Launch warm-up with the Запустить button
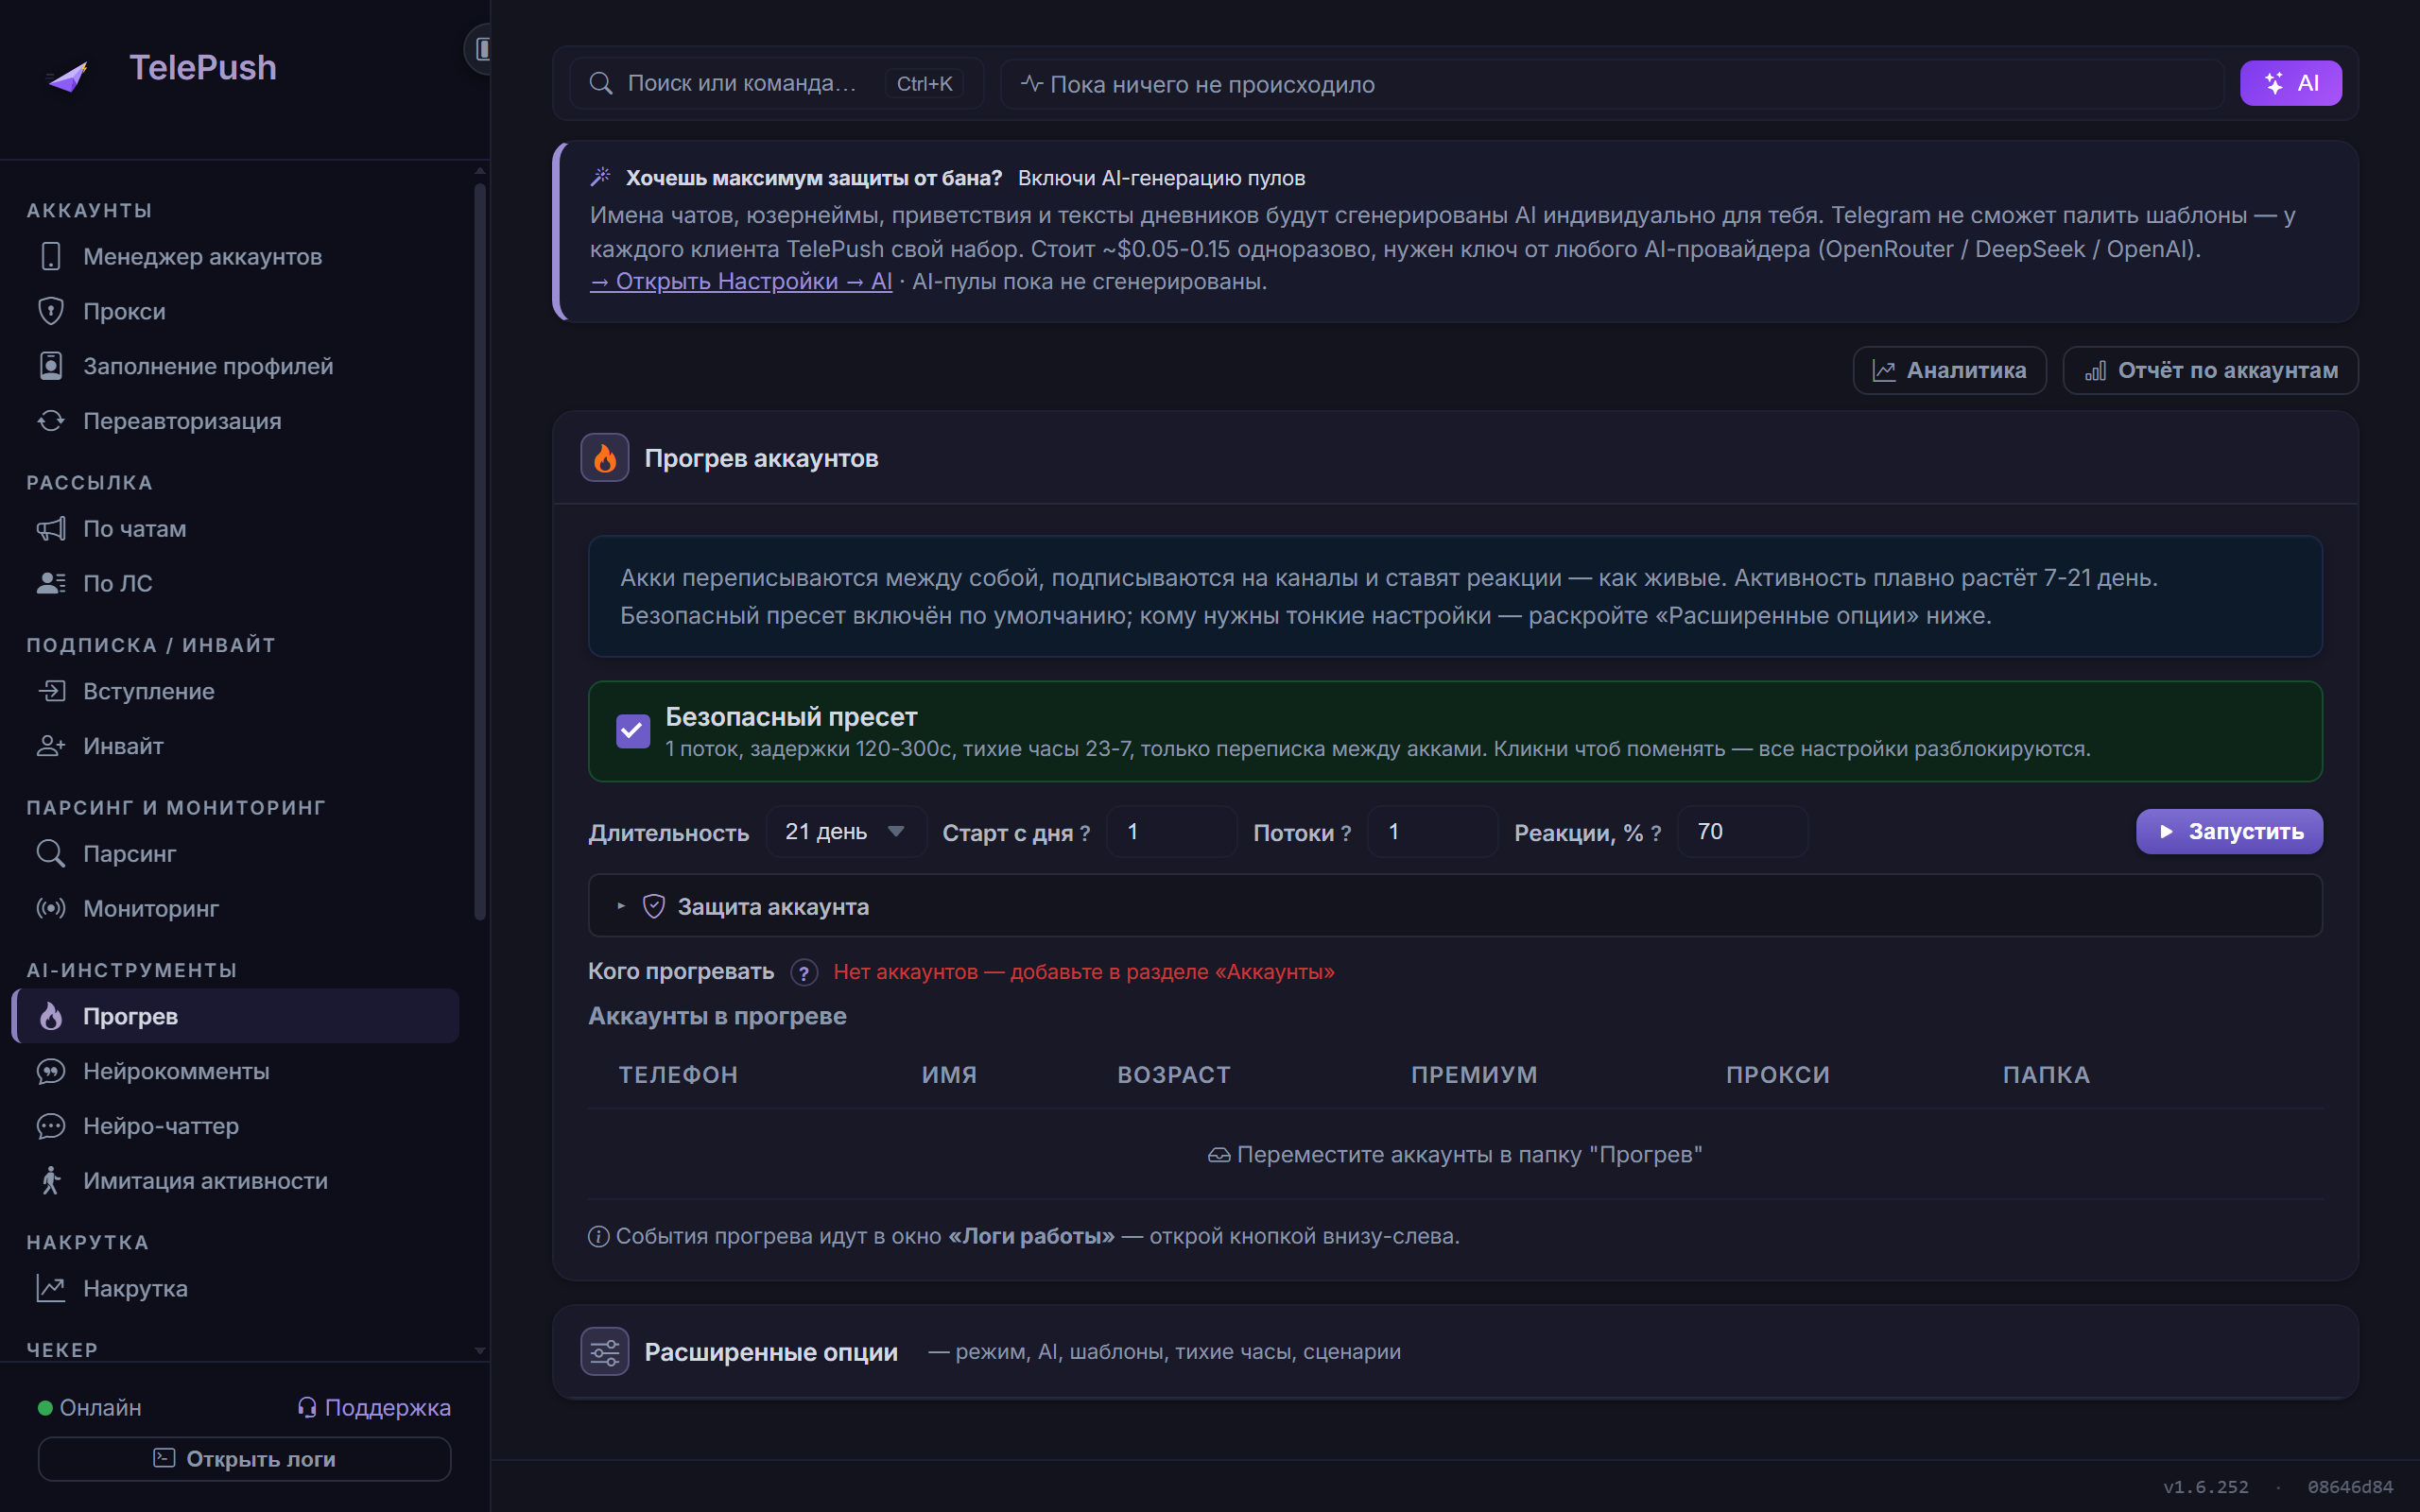 click(2229, 832)
